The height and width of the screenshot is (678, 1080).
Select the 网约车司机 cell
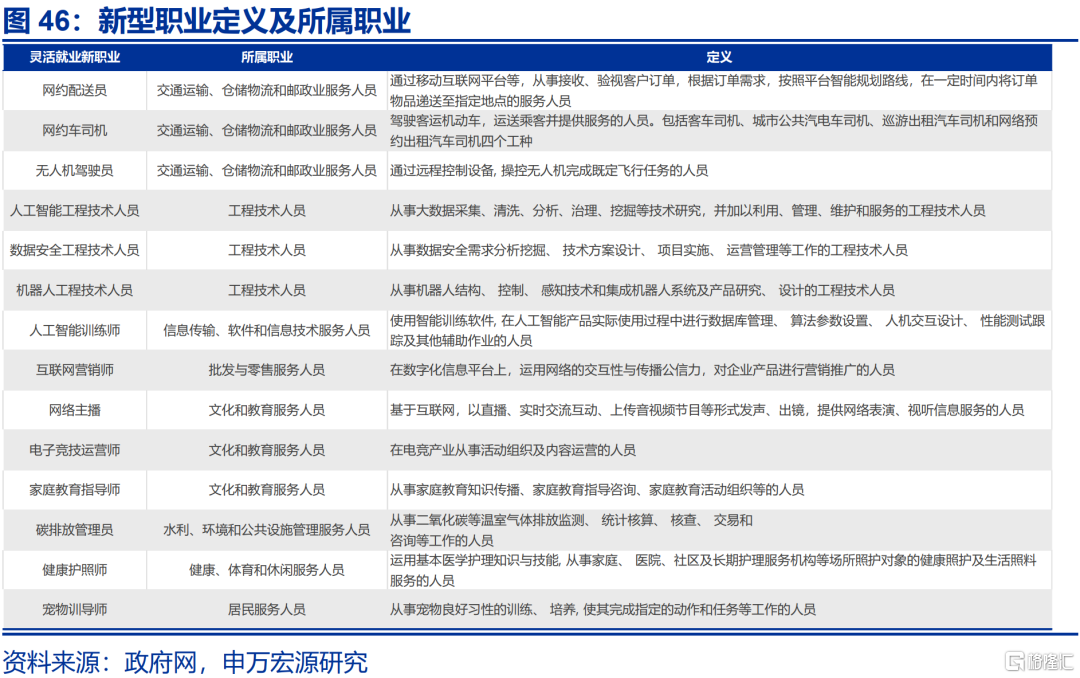pyautogui.click(x=74, y=130)
